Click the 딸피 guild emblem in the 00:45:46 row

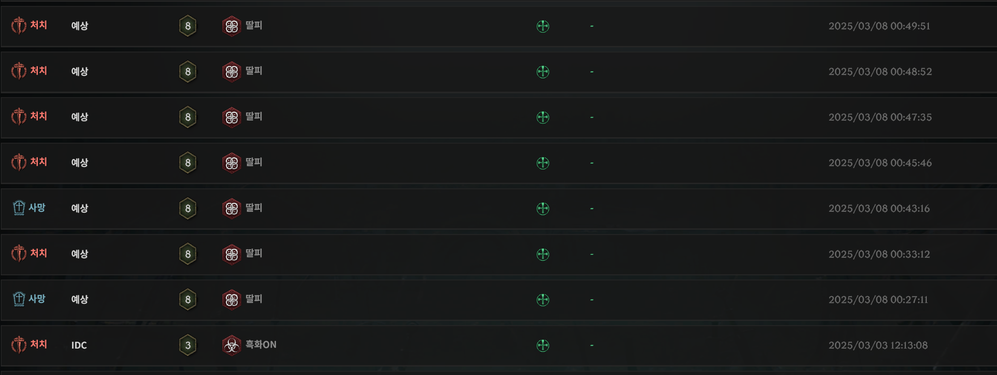(x=231, y=163)
